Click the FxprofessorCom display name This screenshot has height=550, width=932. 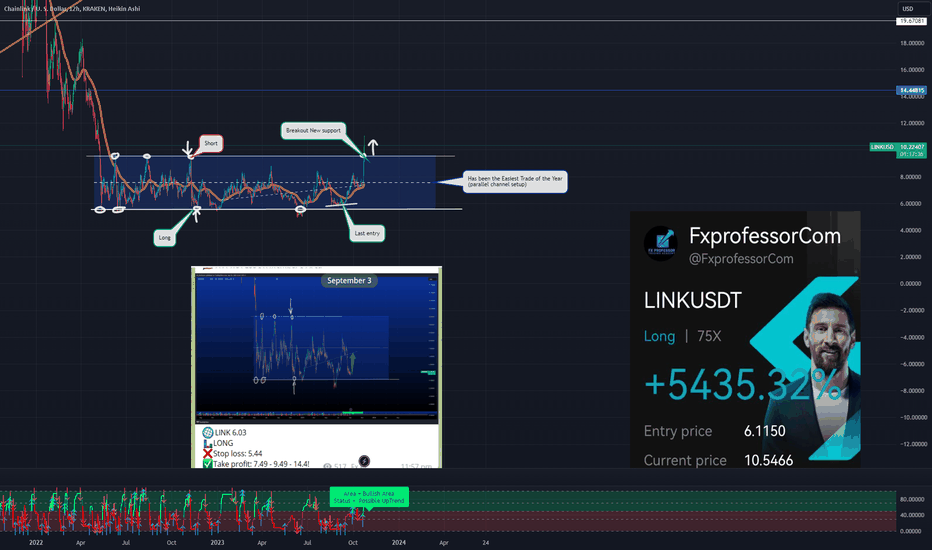pos(764,236)
